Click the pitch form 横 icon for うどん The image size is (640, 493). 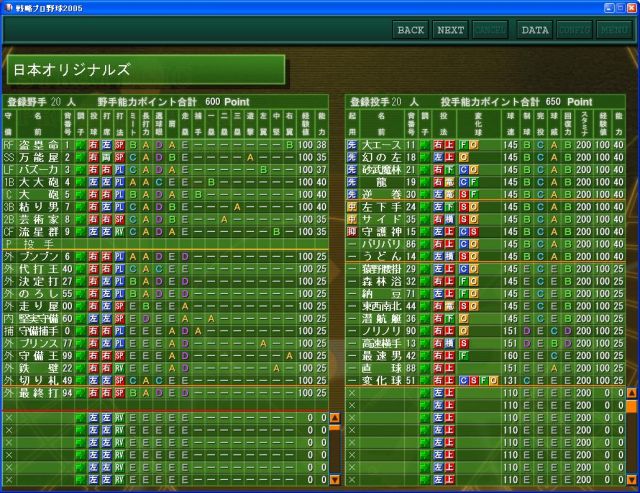[449, 257]
